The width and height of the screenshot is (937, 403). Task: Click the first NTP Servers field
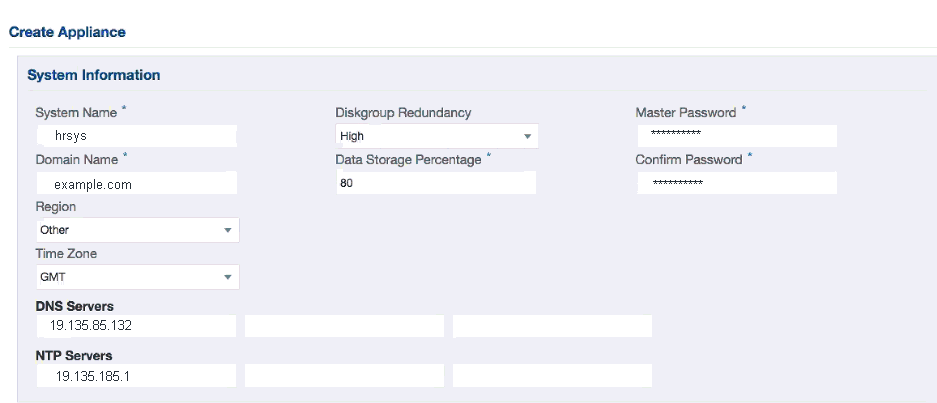tap(135, 376)
